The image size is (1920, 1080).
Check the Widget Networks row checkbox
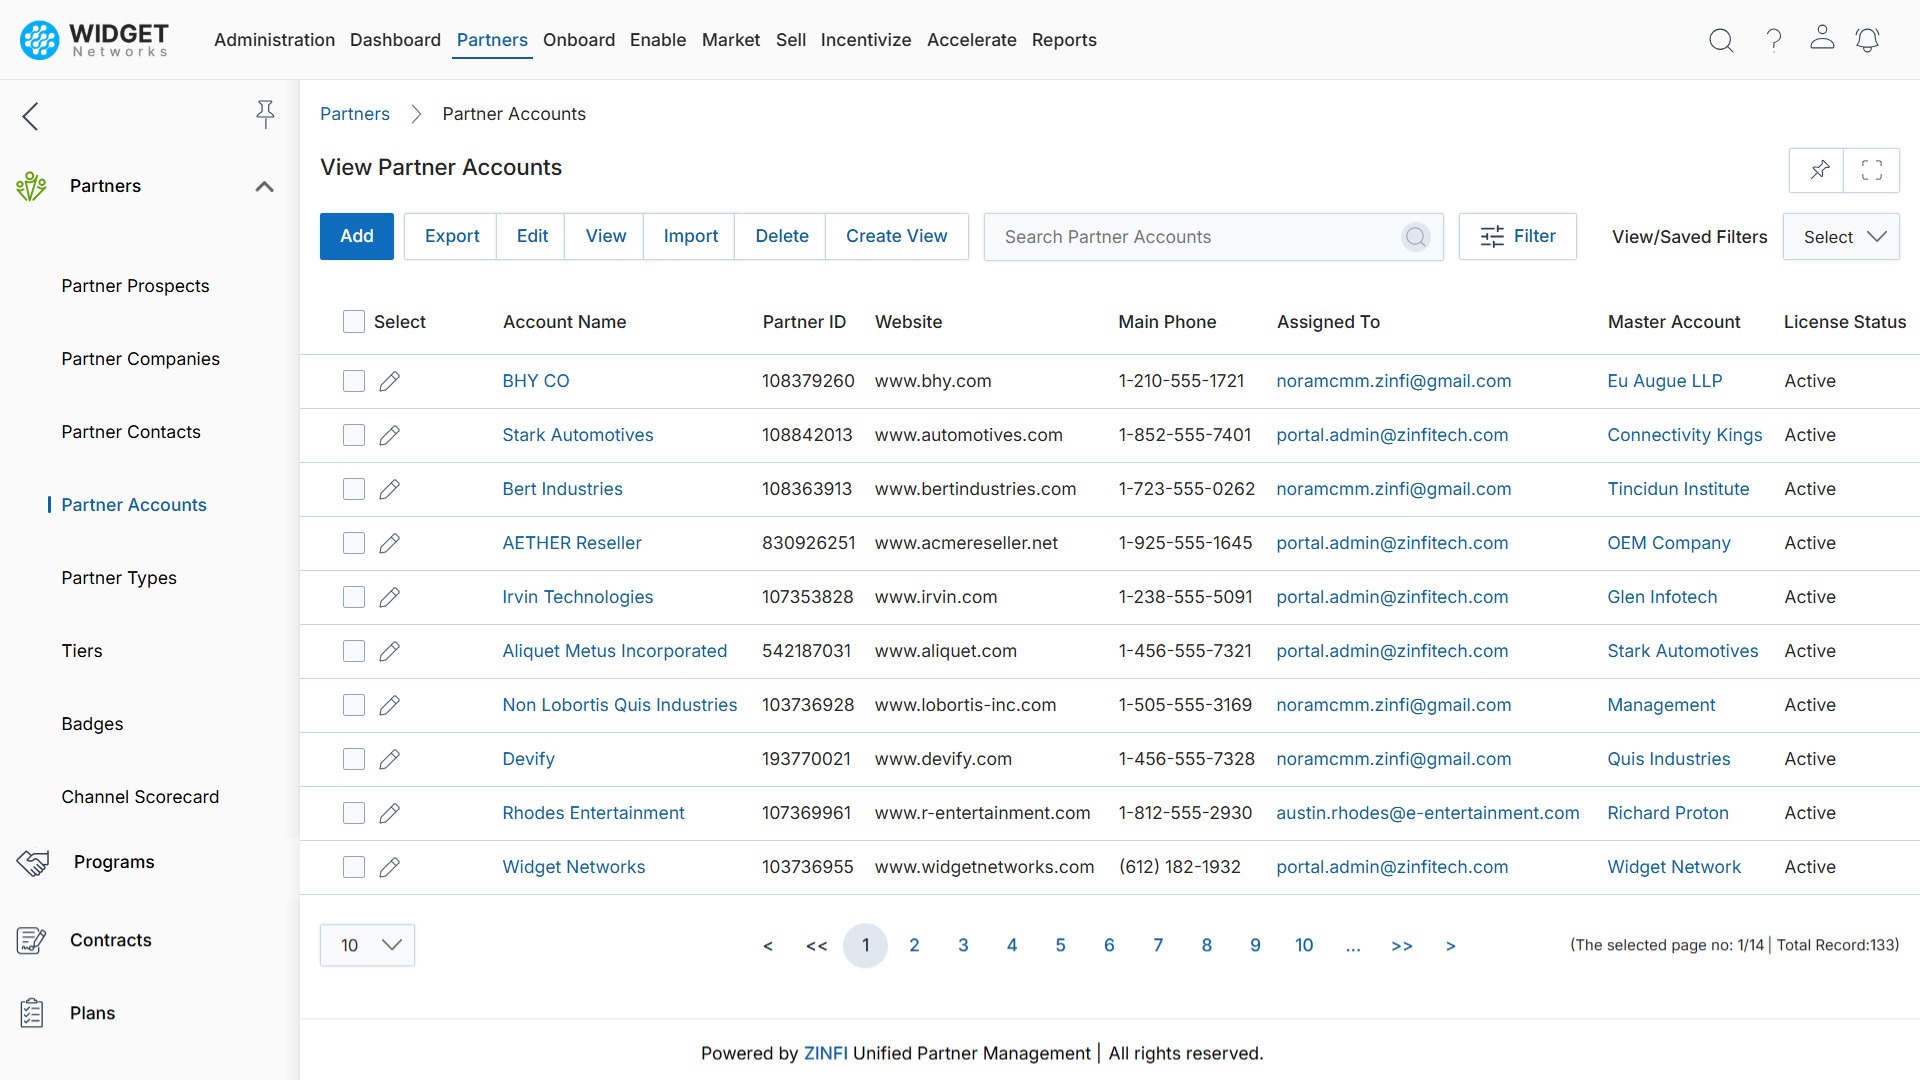click(354, 867)
